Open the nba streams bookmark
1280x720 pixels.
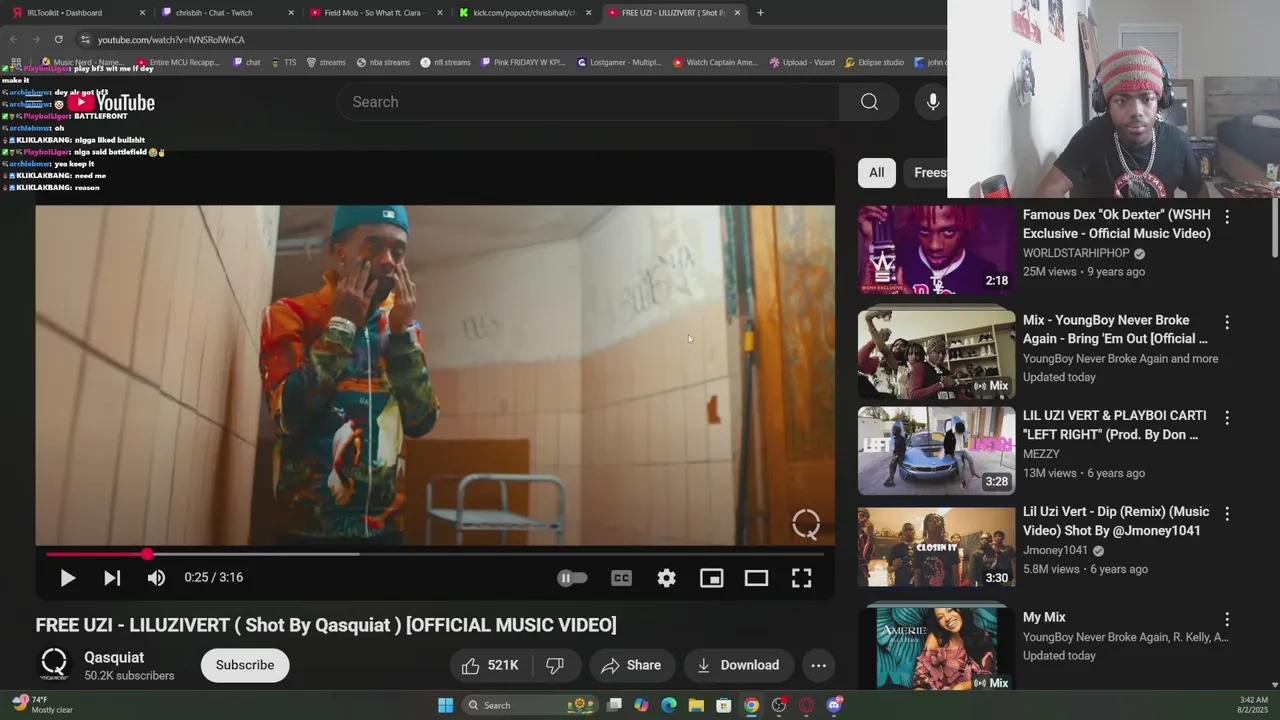383,62
